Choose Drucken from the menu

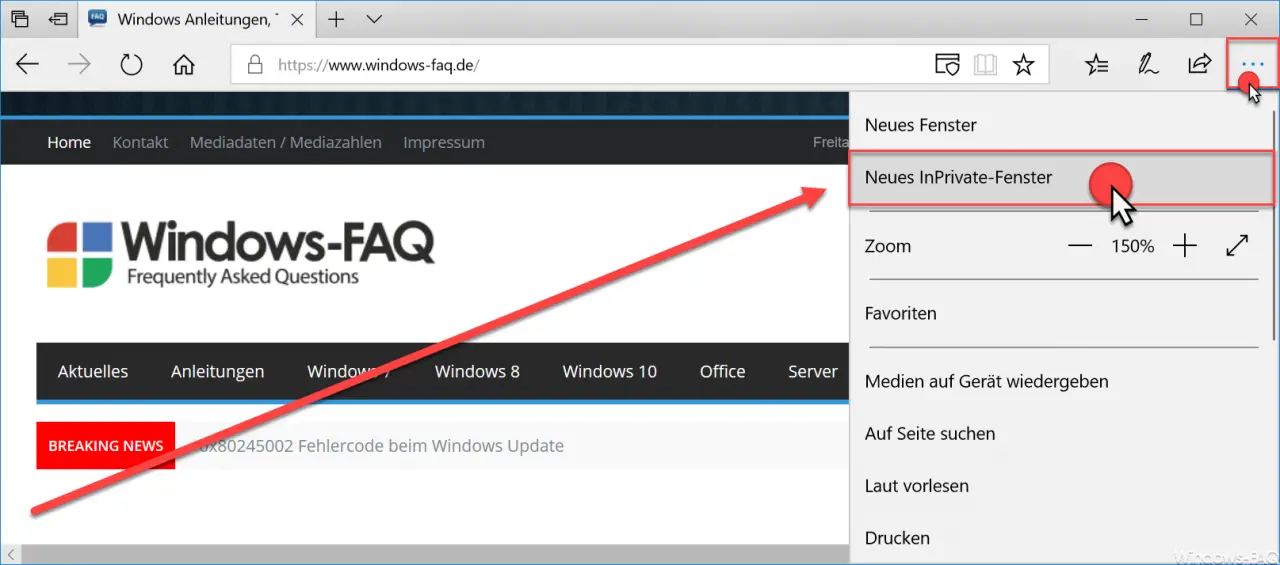1063,538
